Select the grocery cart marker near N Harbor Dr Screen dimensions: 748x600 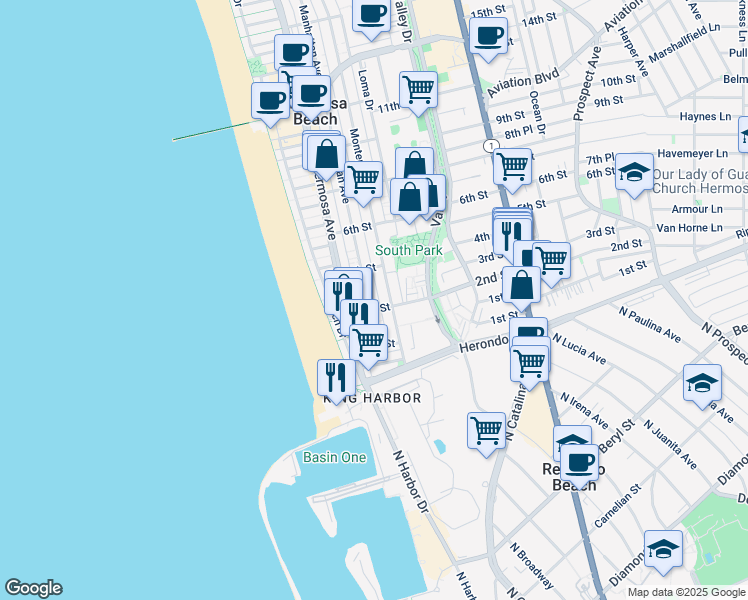[486, 434]
